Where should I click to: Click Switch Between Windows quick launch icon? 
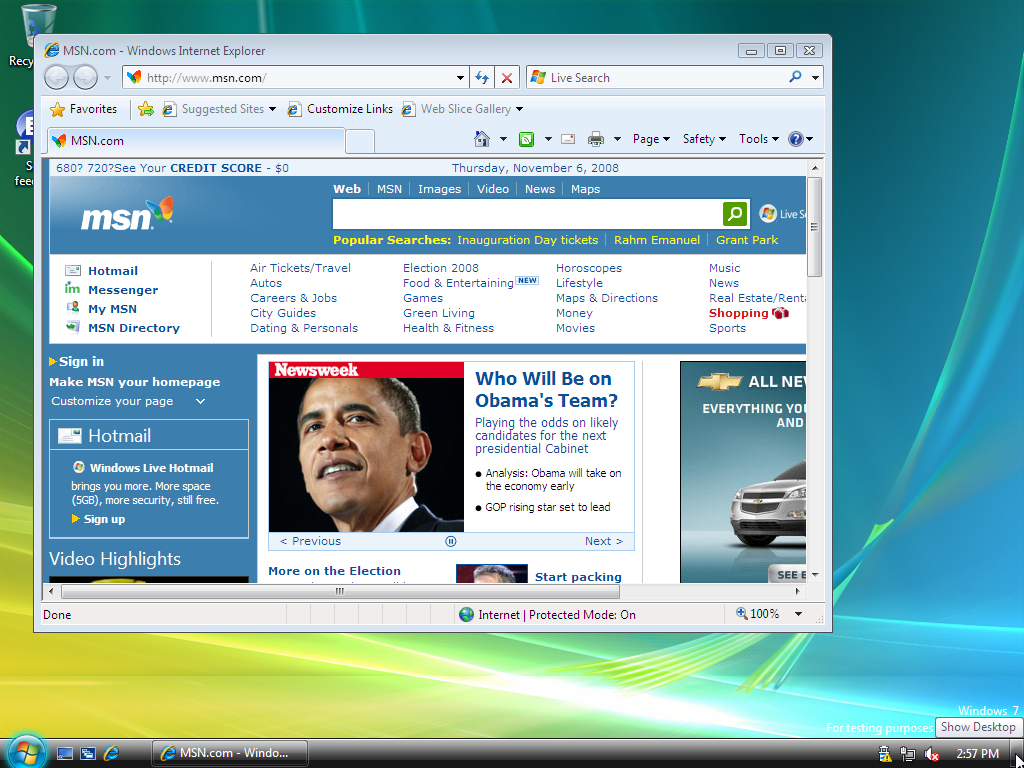click(88, 753)
